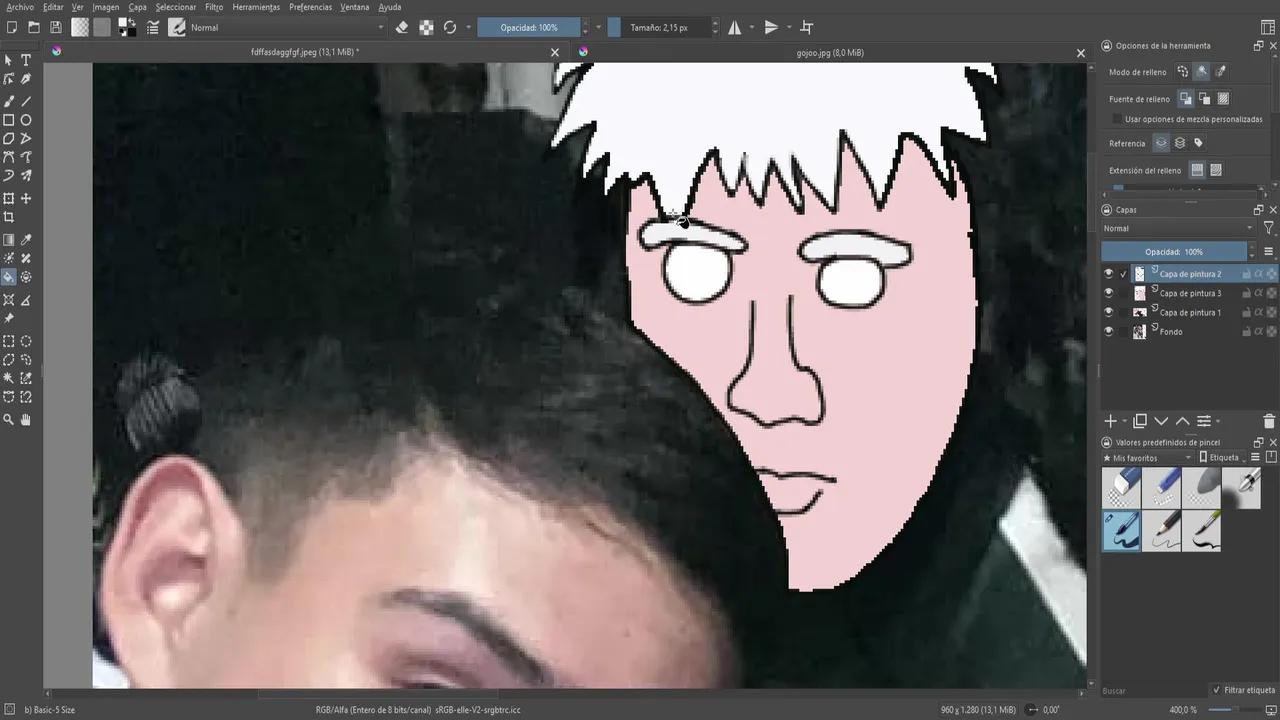
Task: Click the Buscar preset search field
Action: point(1153,690)
